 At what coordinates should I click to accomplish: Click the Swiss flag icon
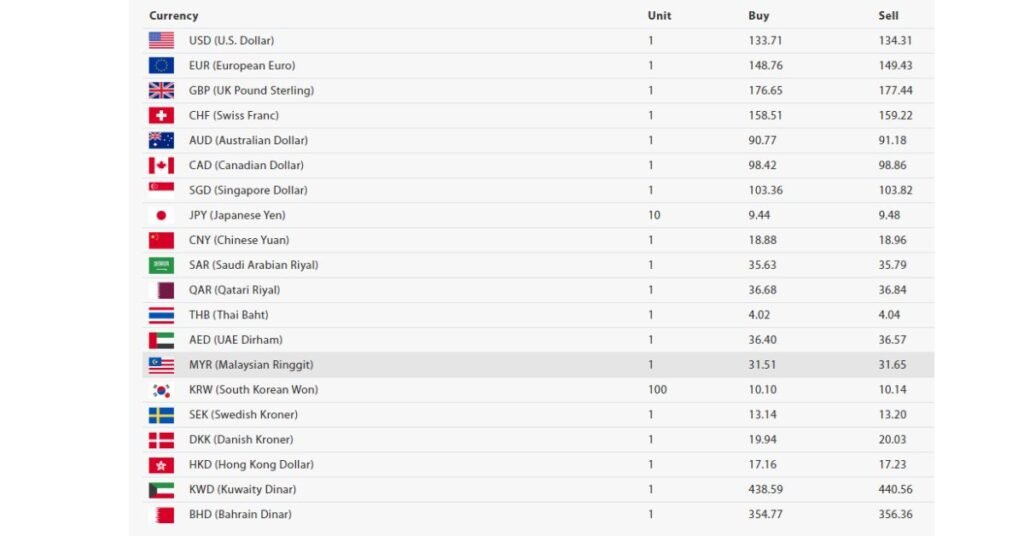(161, 116)
